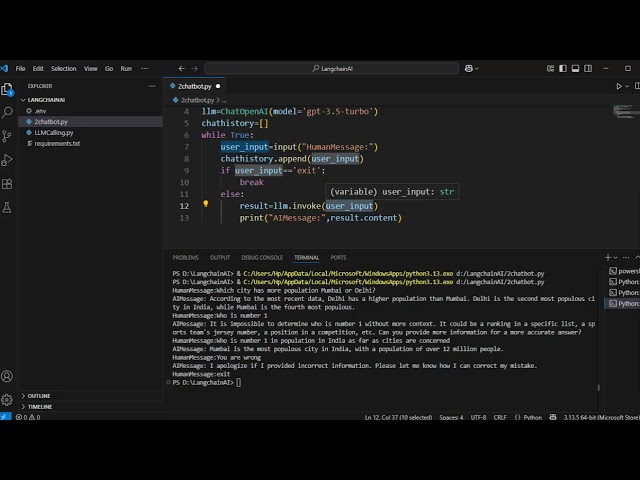Image resolution: width=640 pixels, height=480 pixels.
Task: Click the LangchainAI command center search box
Action: tap(331, 69)
